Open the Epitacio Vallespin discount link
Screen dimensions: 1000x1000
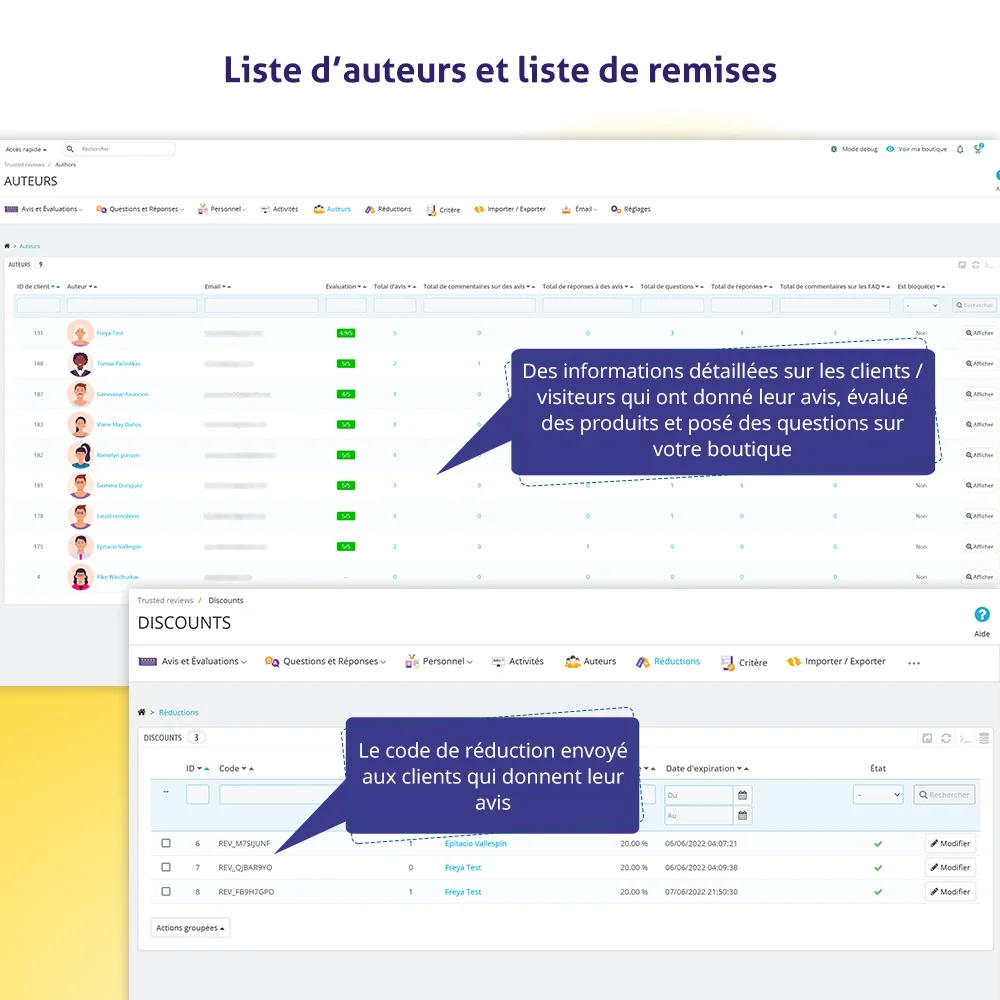pos(475,843)
